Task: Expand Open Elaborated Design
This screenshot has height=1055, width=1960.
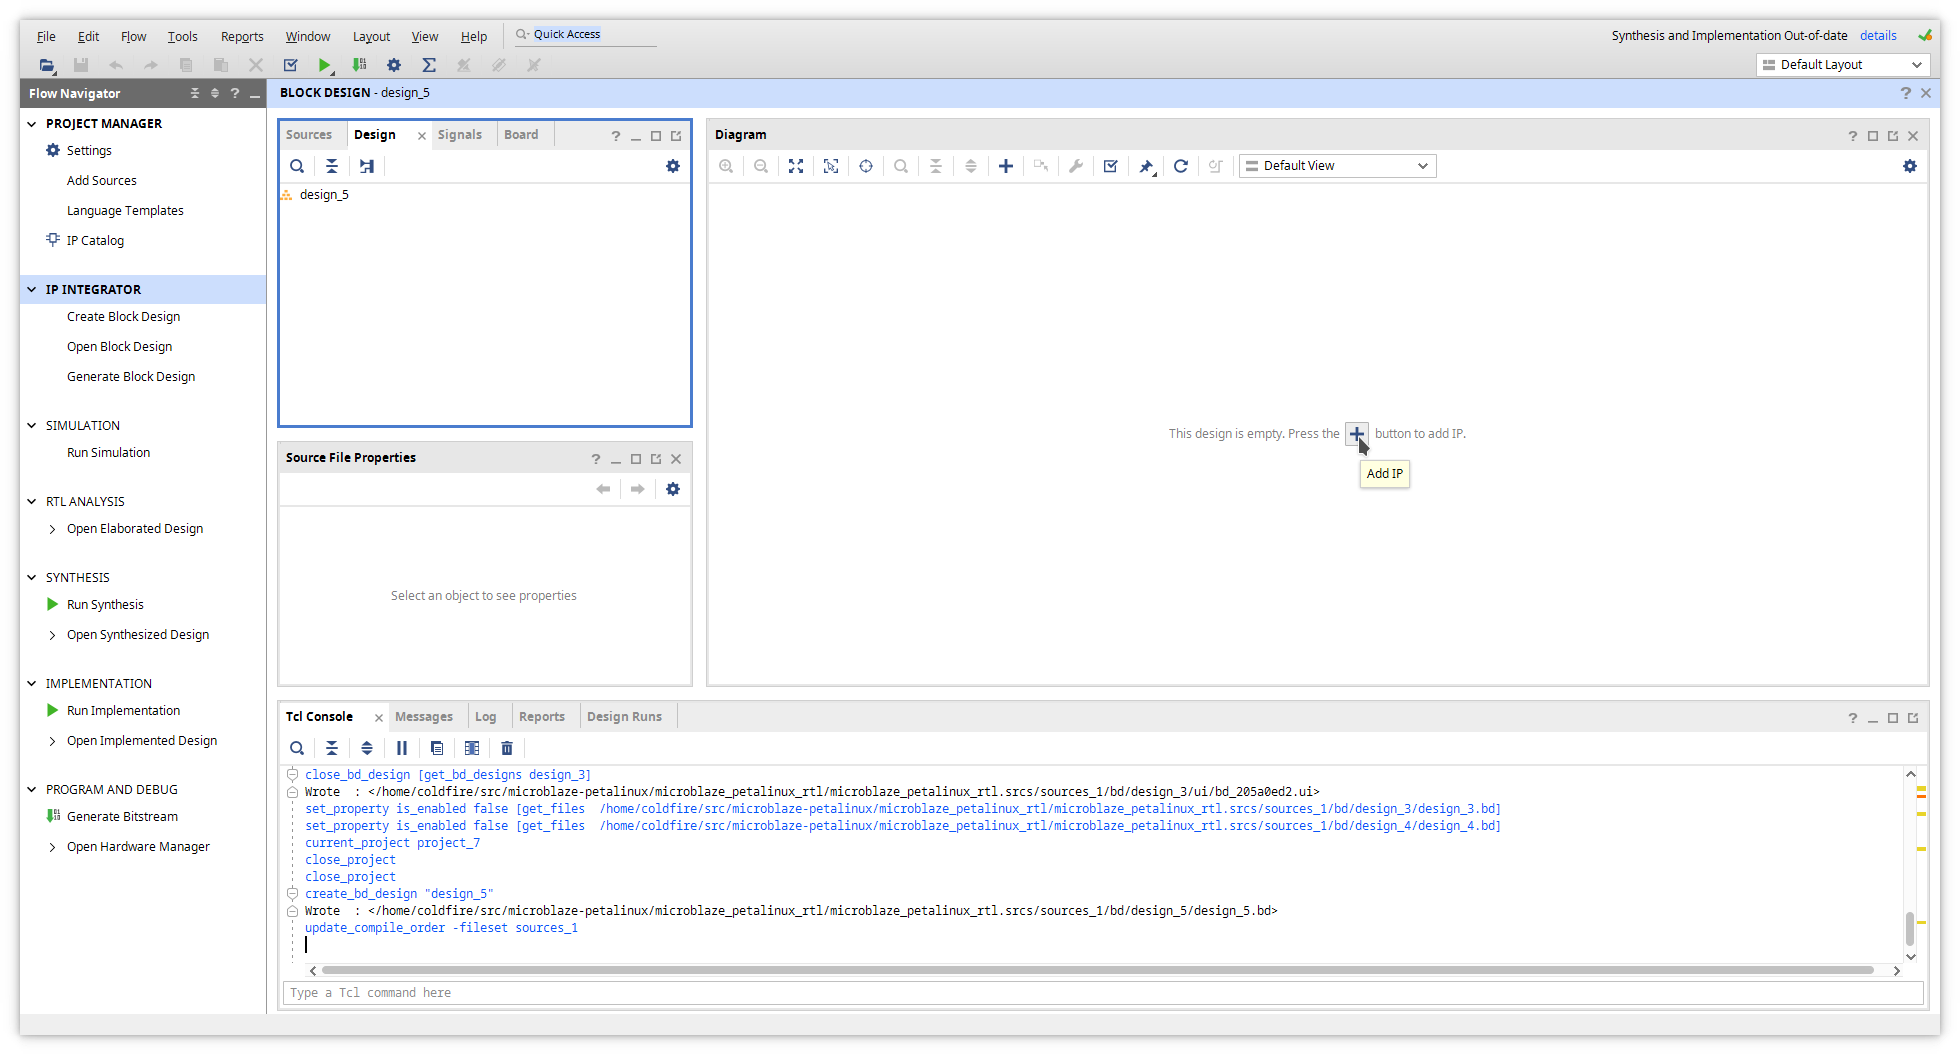Action: tap(53, 529)
